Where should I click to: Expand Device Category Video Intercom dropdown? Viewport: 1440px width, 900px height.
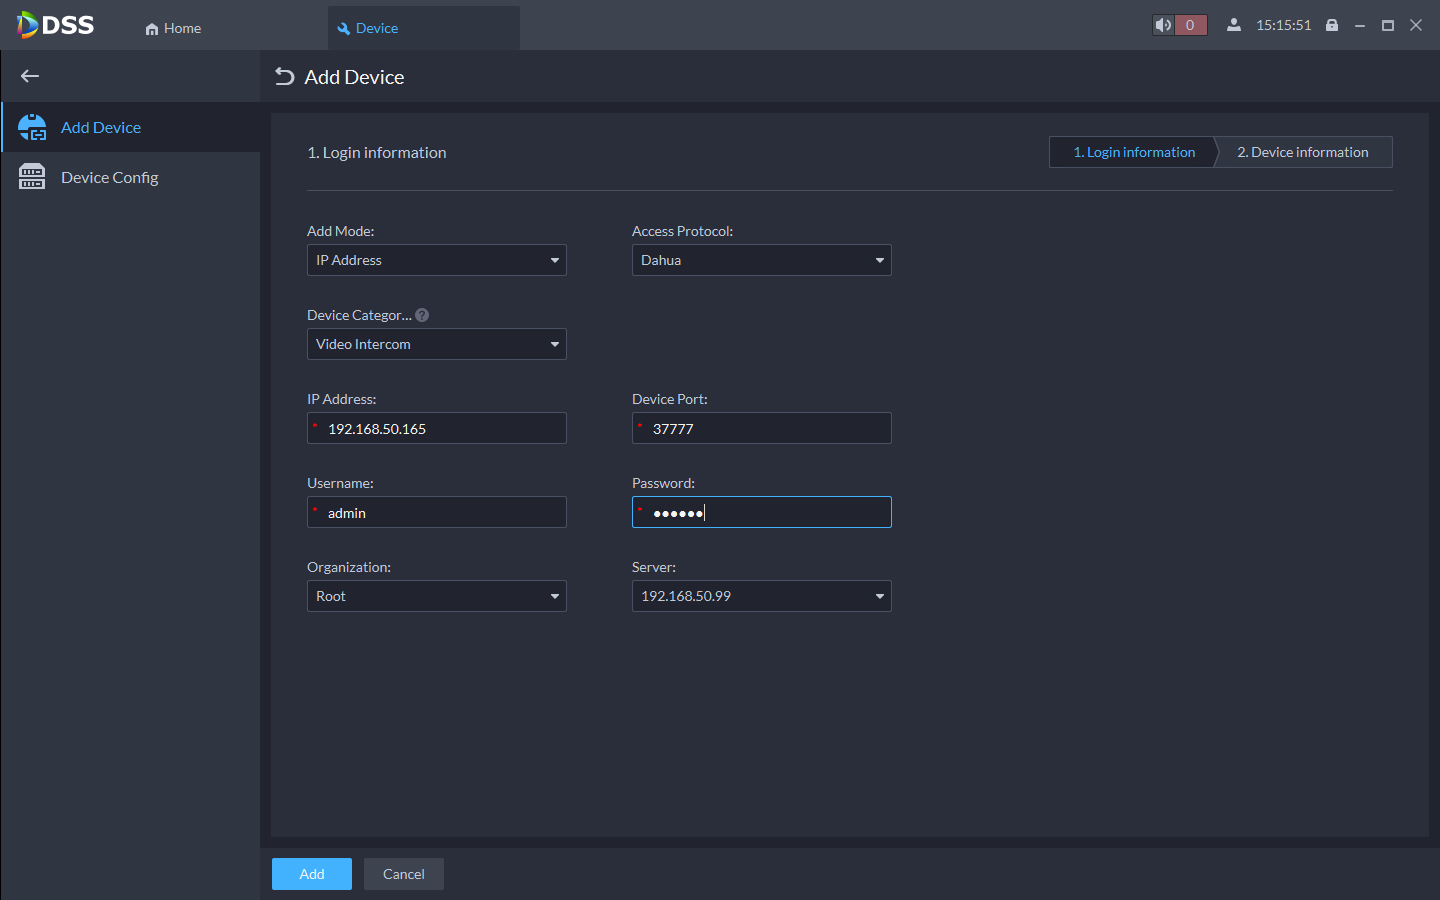[436, 344]
